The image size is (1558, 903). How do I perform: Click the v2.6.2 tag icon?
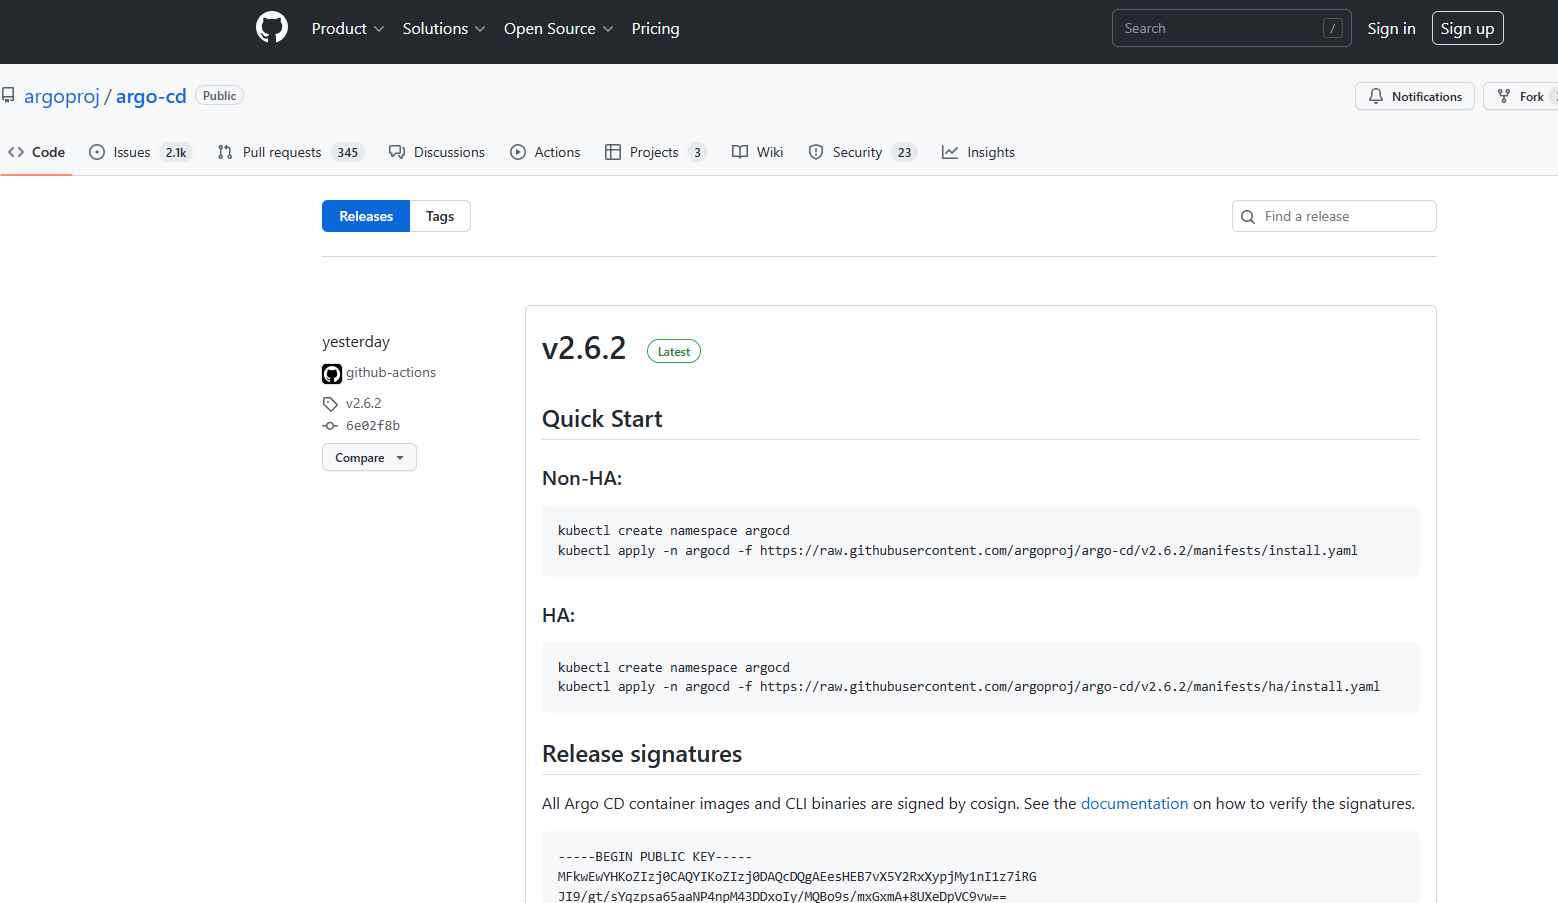330,404
